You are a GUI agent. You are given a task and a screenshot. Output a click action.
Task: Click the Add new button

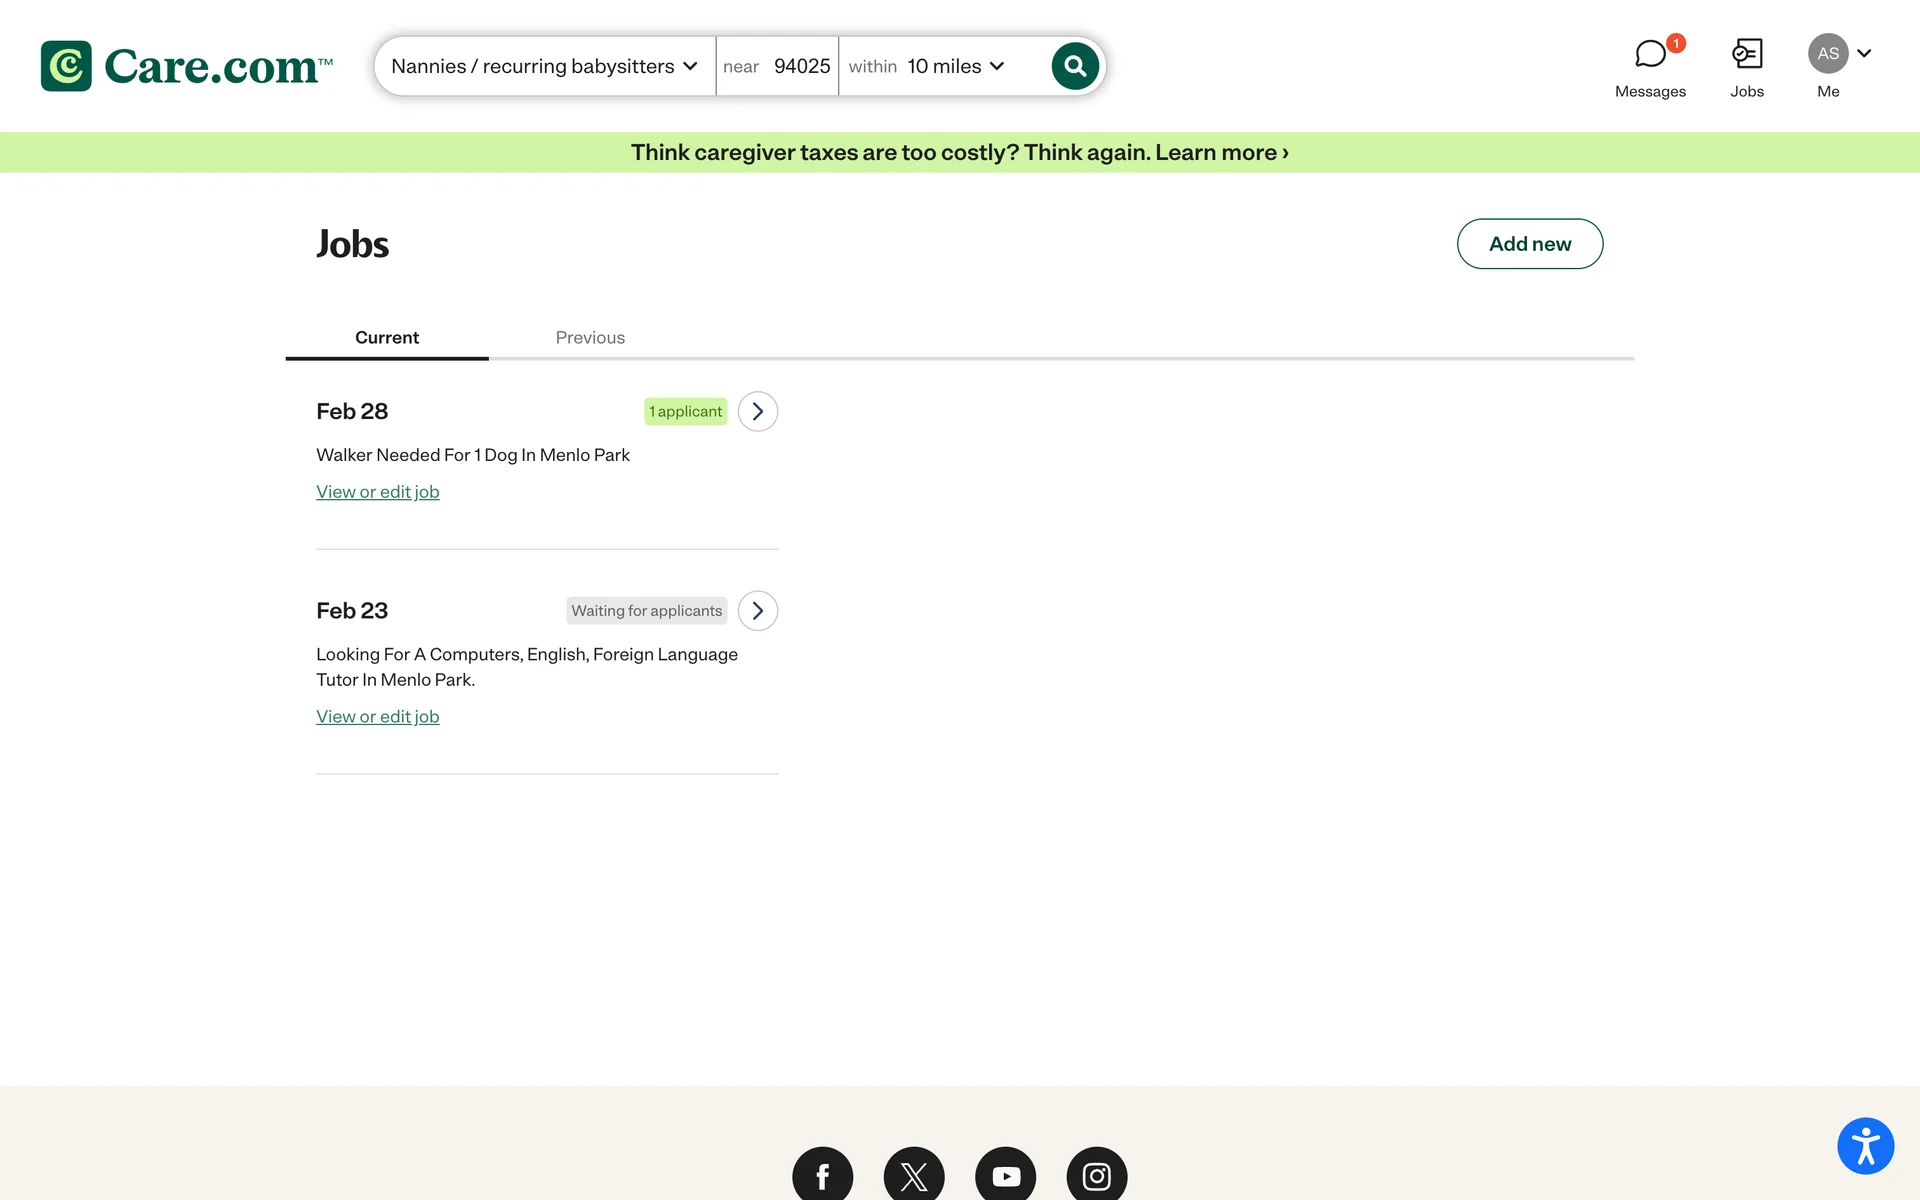1529,244
